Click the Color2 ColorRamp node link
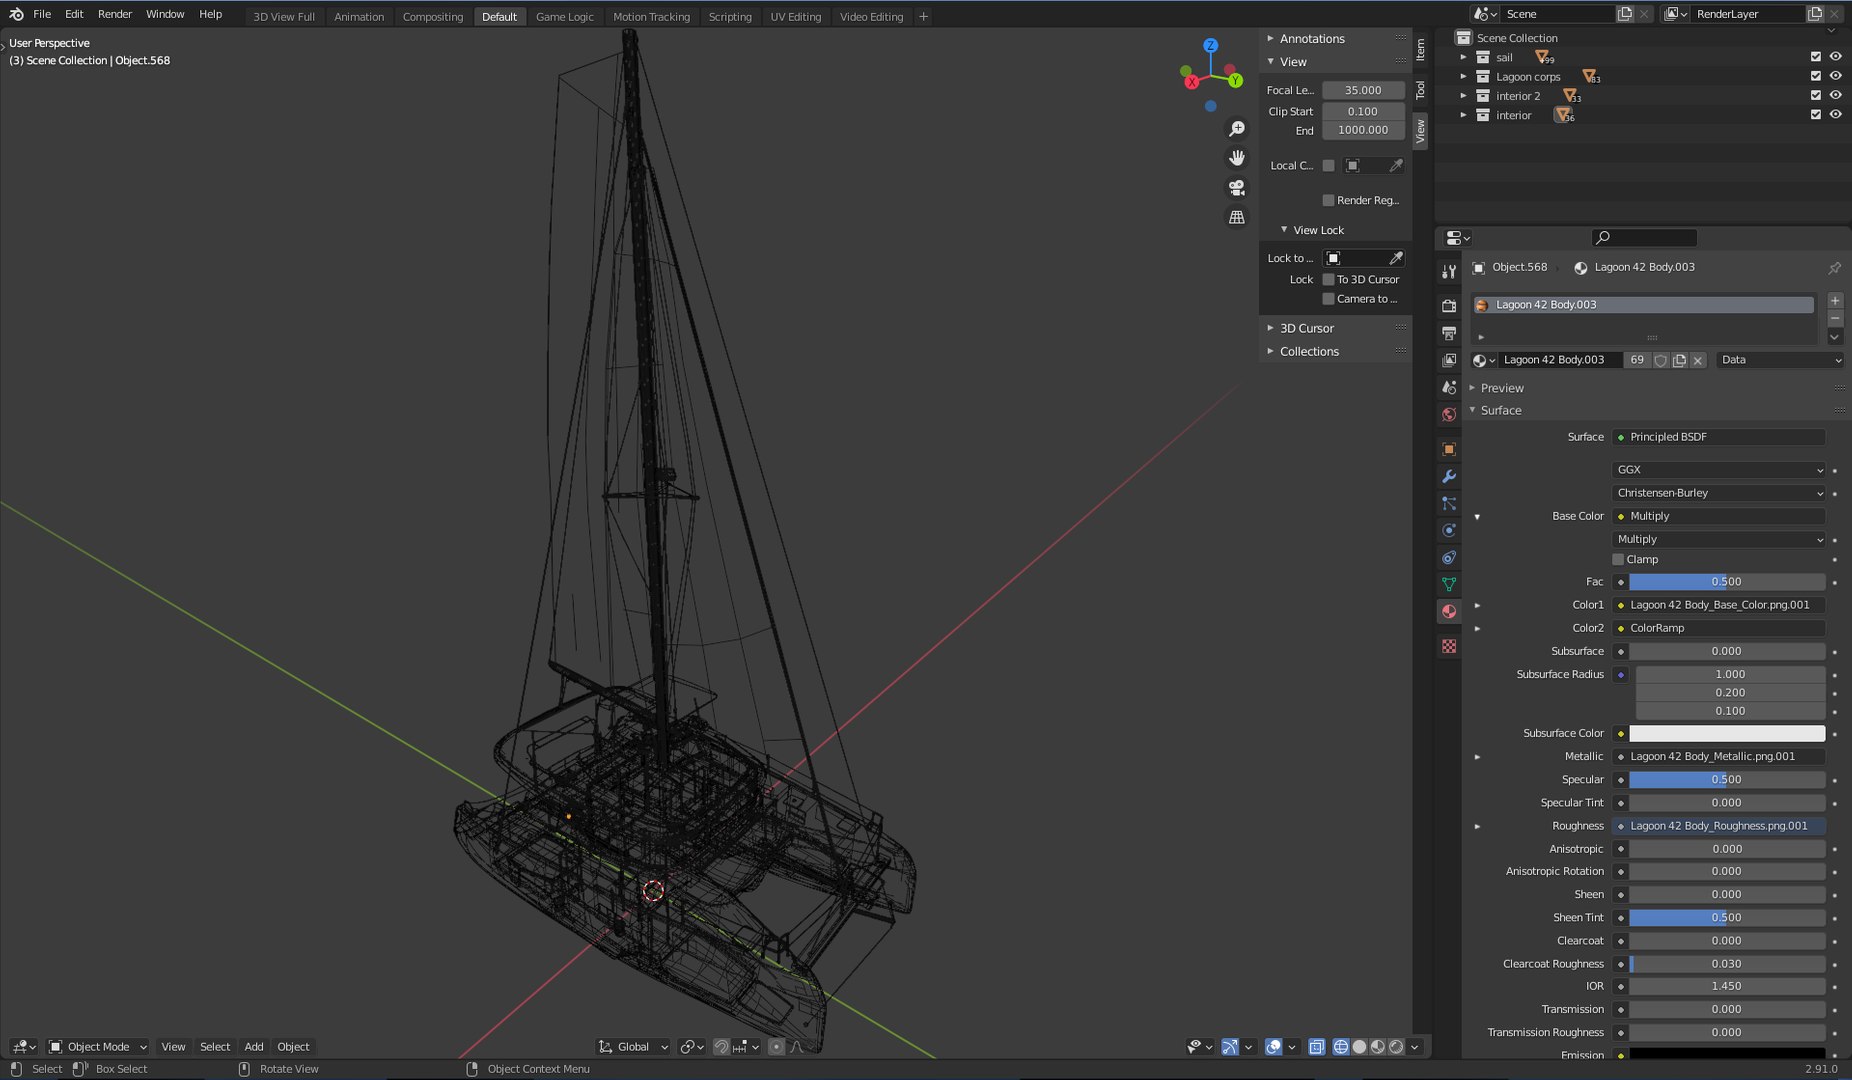The width and height of the screenshot is (1852, 1080). point(1719,628)
